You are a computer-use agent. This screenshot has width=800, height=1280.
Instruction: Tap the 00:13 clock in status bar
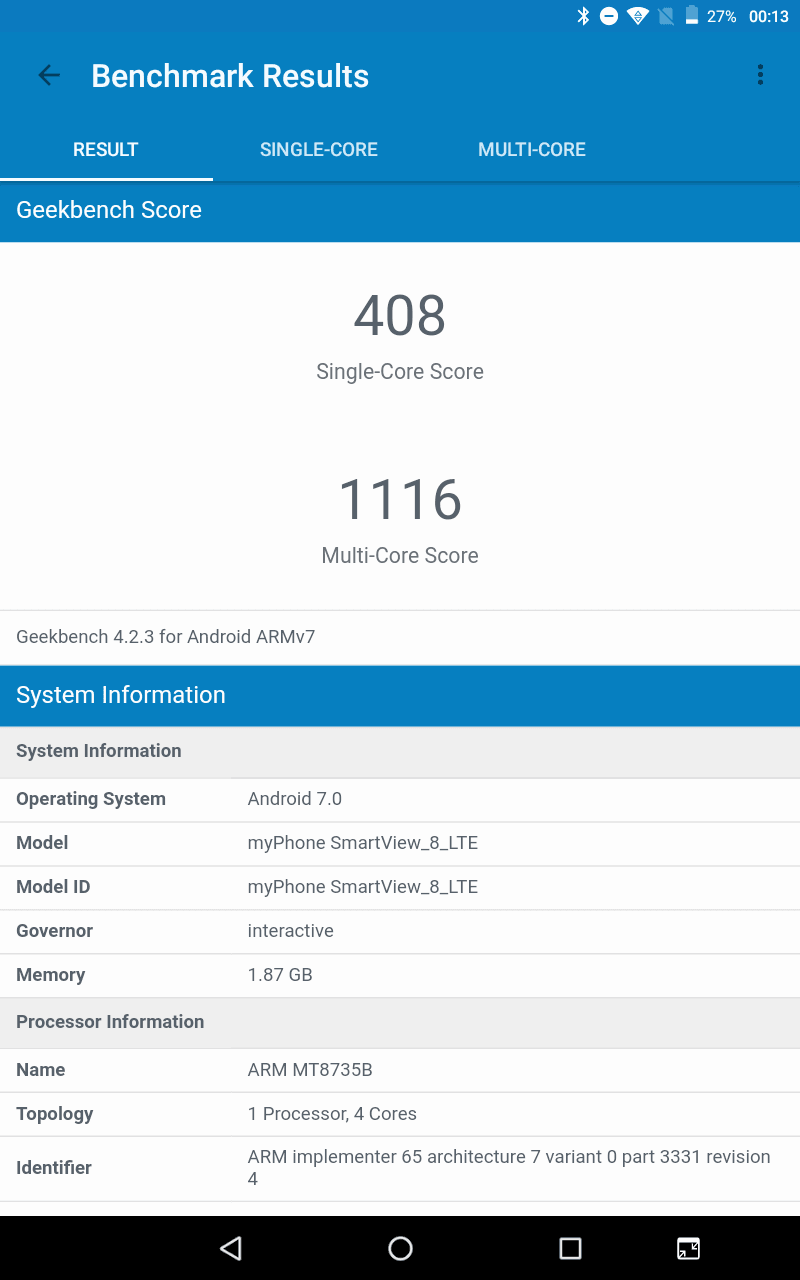click(x=769, y=16)
